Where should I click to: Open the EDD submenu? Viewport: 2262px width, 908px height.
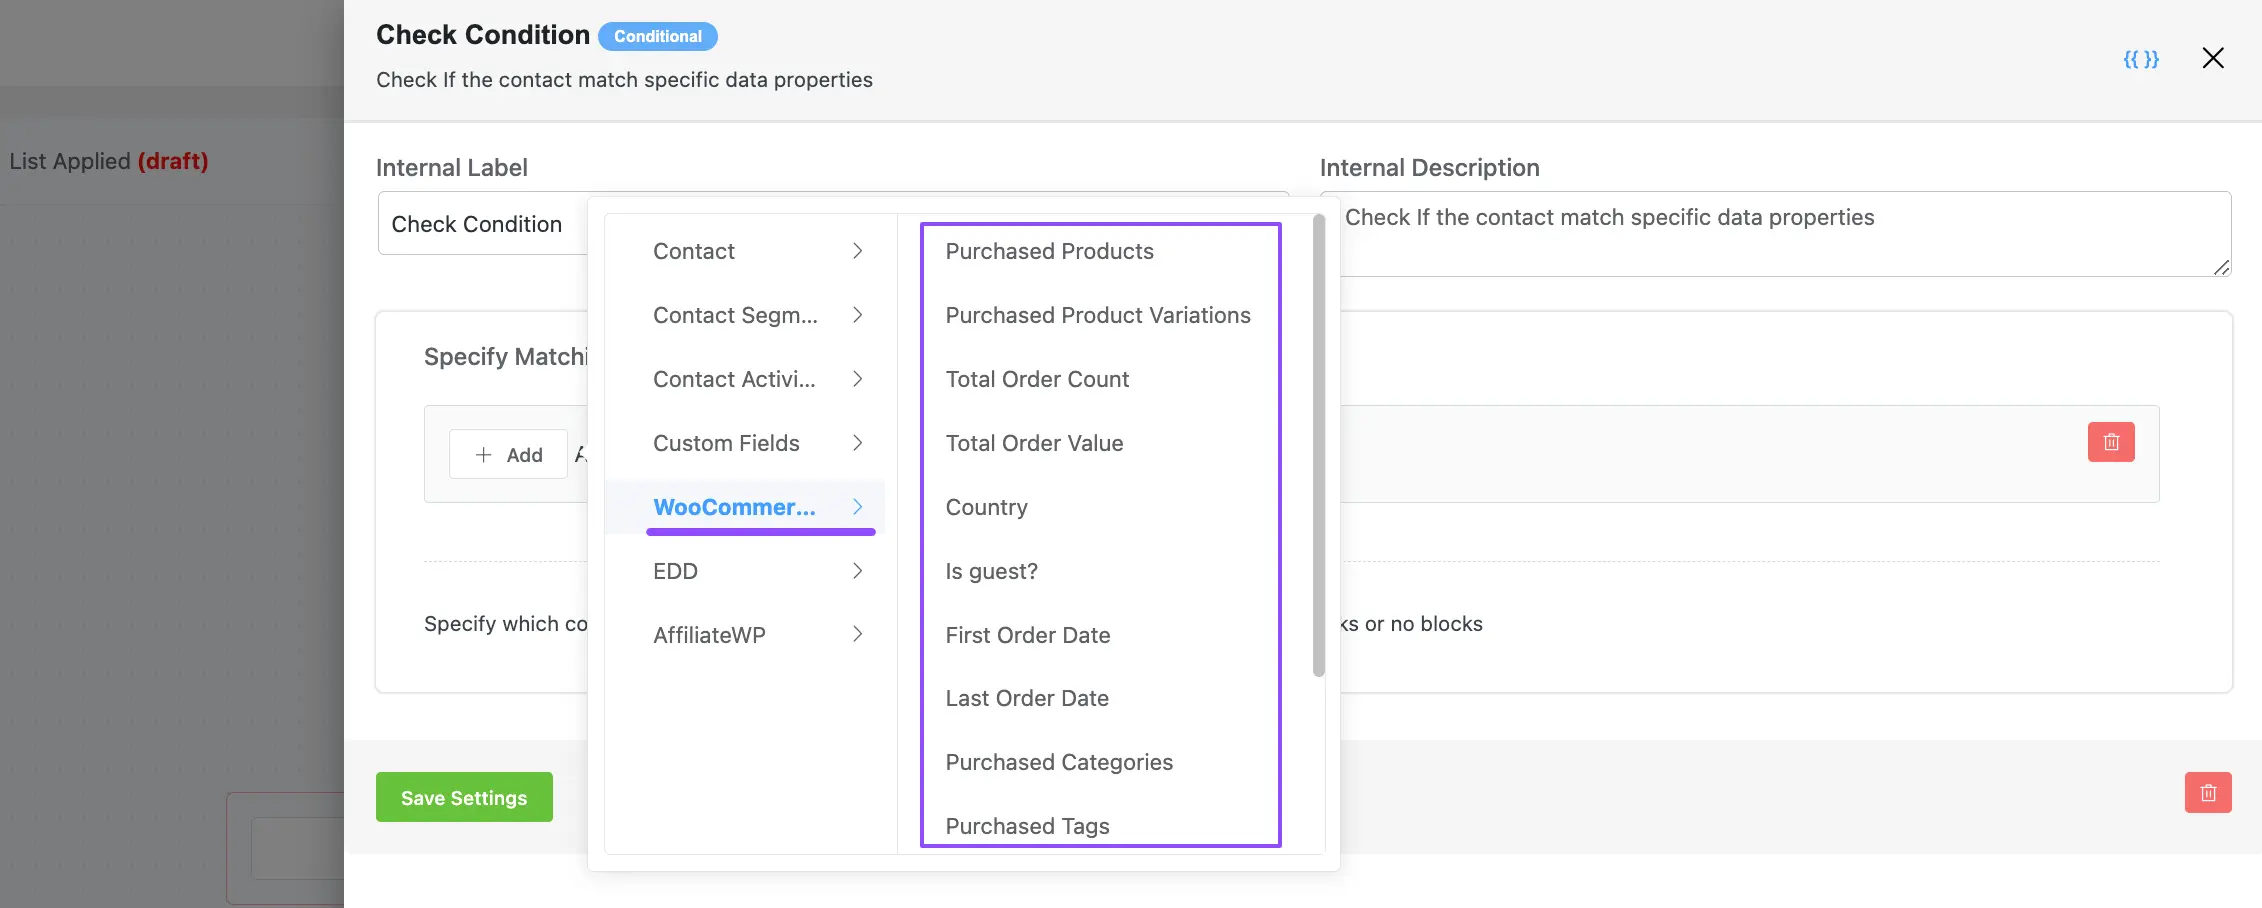pyautogui.click(x=745, y=571)
